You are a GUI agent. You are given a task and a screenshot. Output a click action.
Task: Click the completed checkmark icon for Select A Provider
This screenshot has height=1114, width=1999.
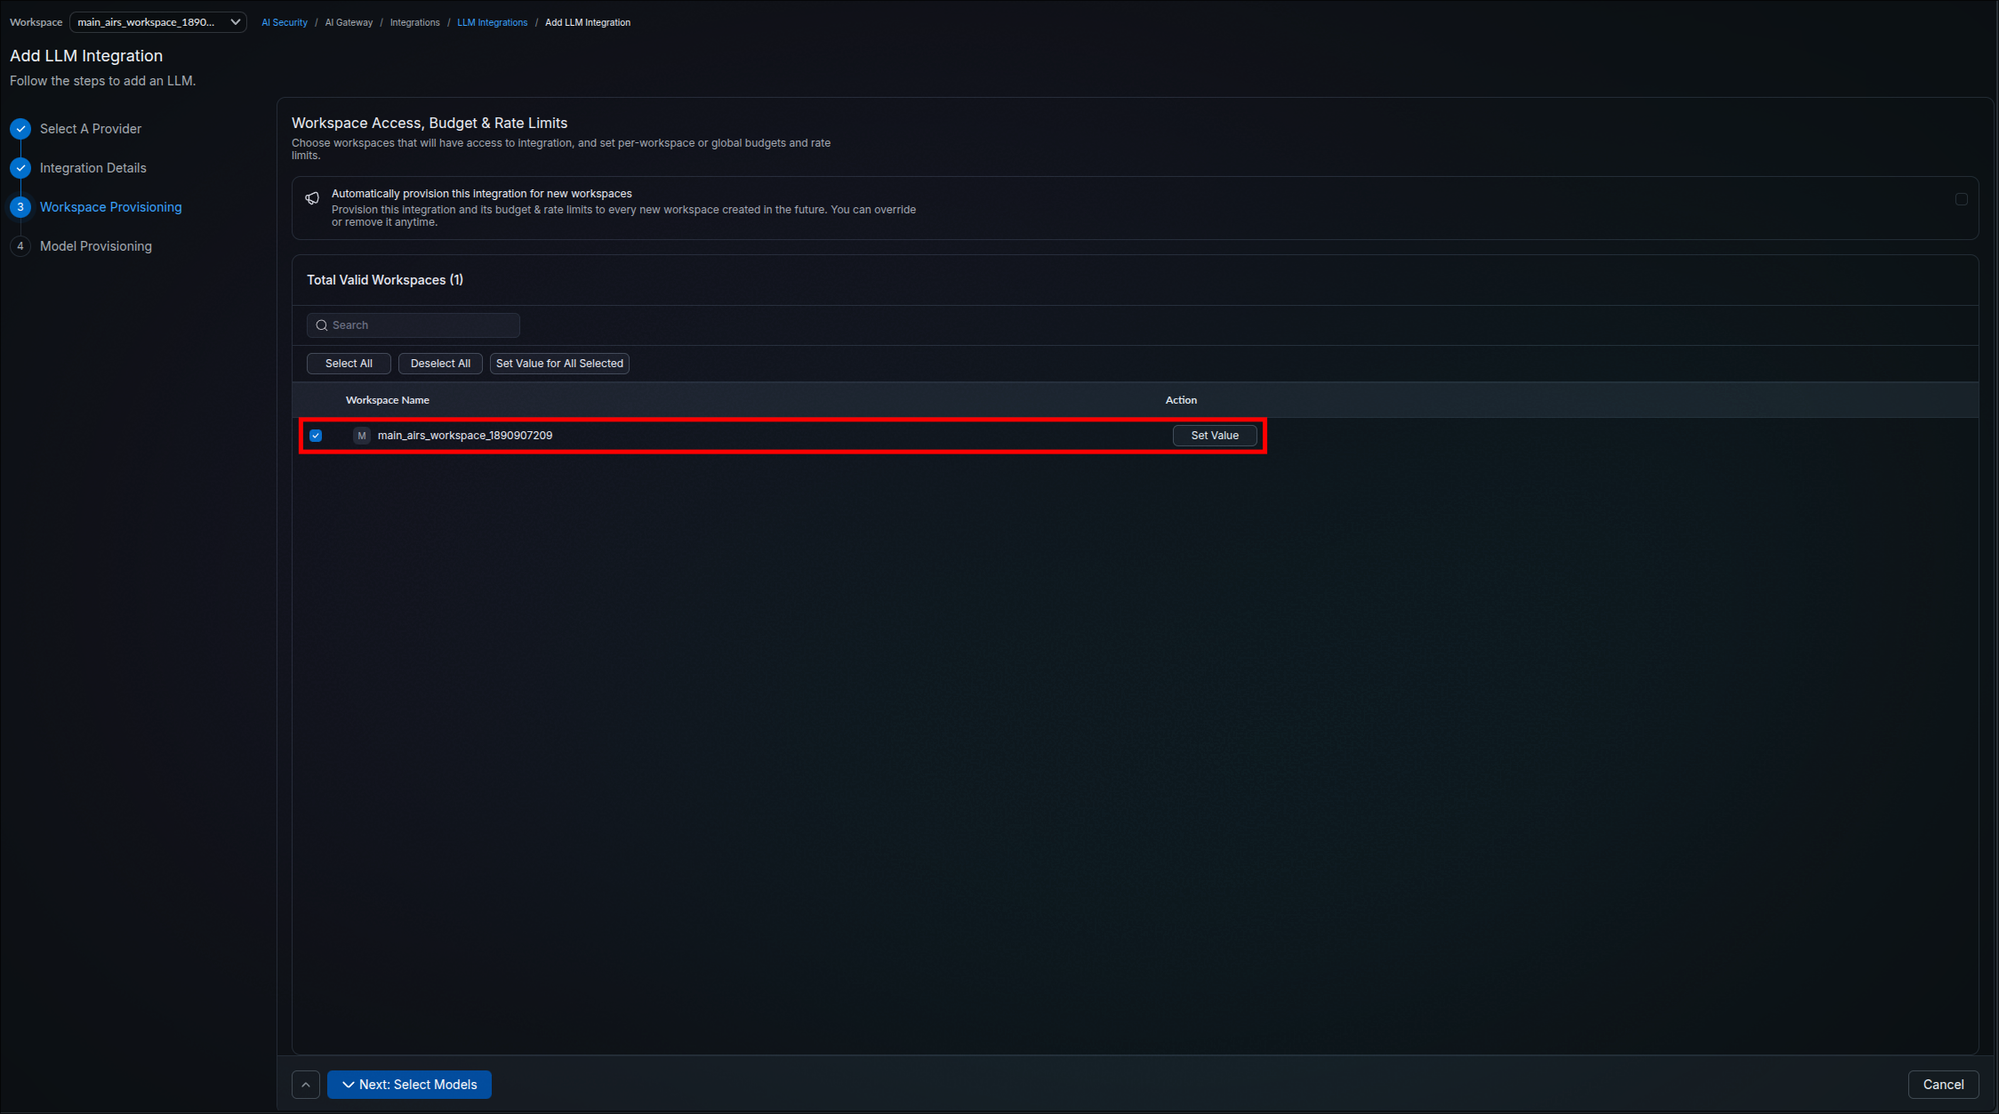click(20, 129)
